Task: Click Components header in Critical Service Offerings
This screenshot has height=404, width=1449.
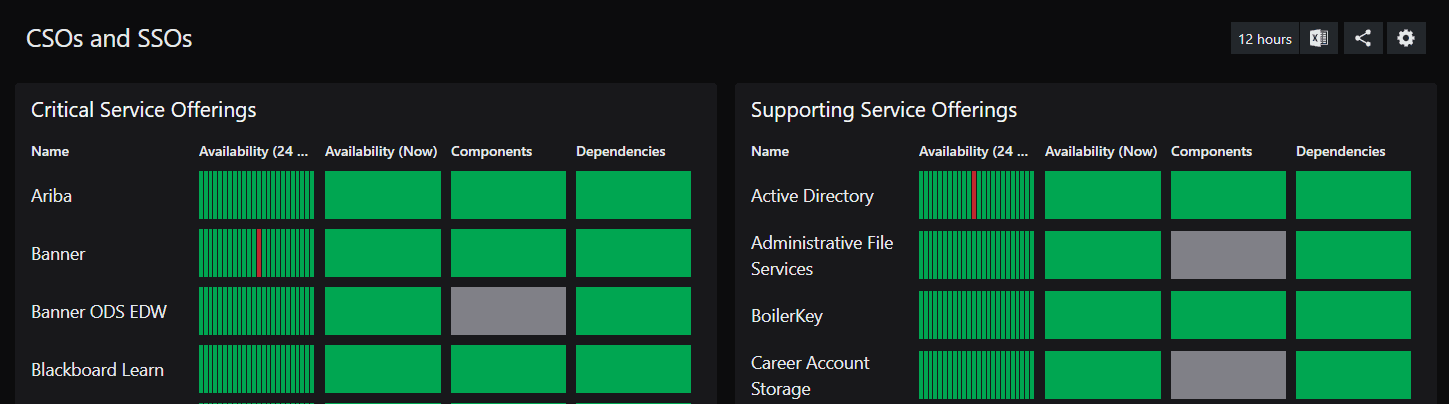Action: click(491, 152)
